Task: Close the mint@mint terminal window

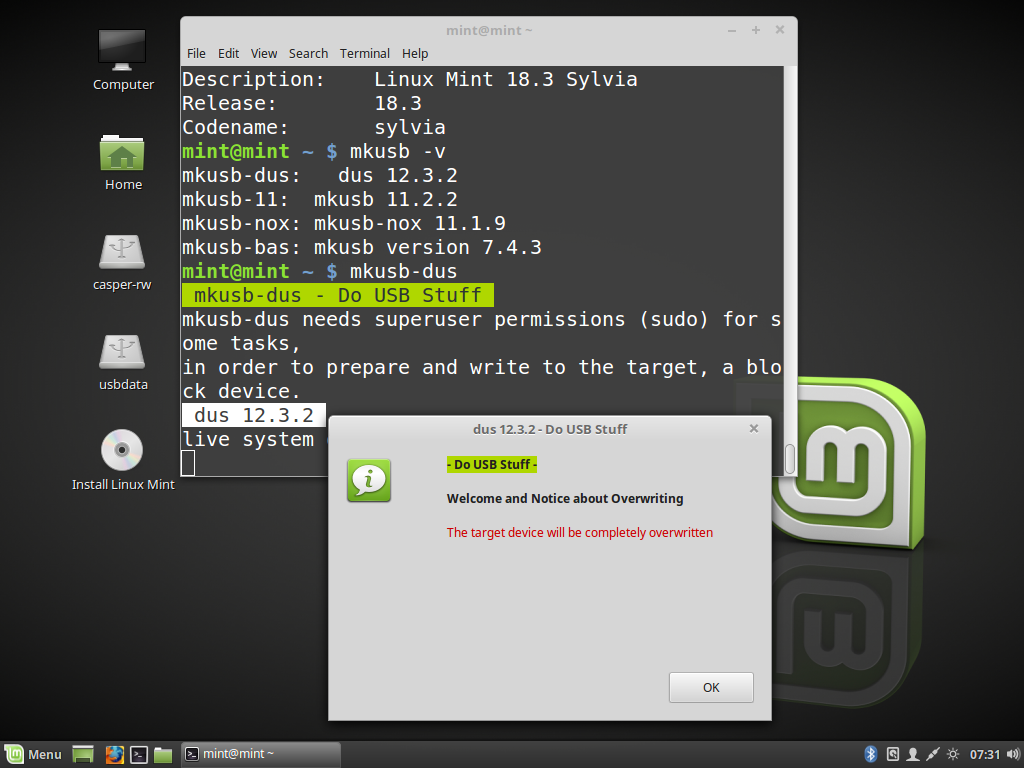Action: (x=780, y=30)
